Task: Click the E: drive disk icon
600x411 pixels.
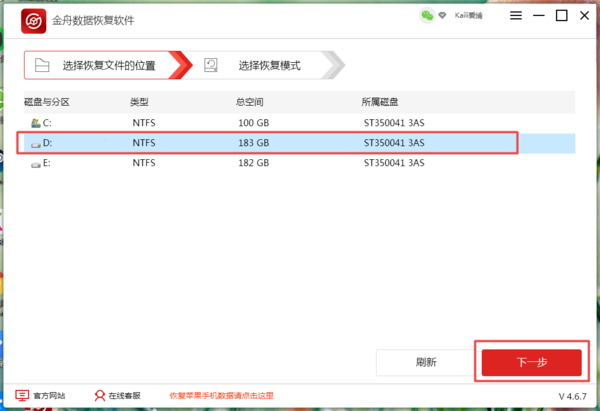Action: pos(36,165)
